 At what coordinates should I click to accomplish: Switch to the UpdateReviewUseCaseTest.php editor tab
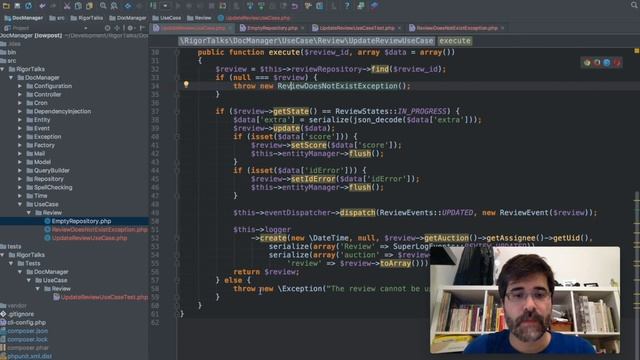tap(356, 28)
